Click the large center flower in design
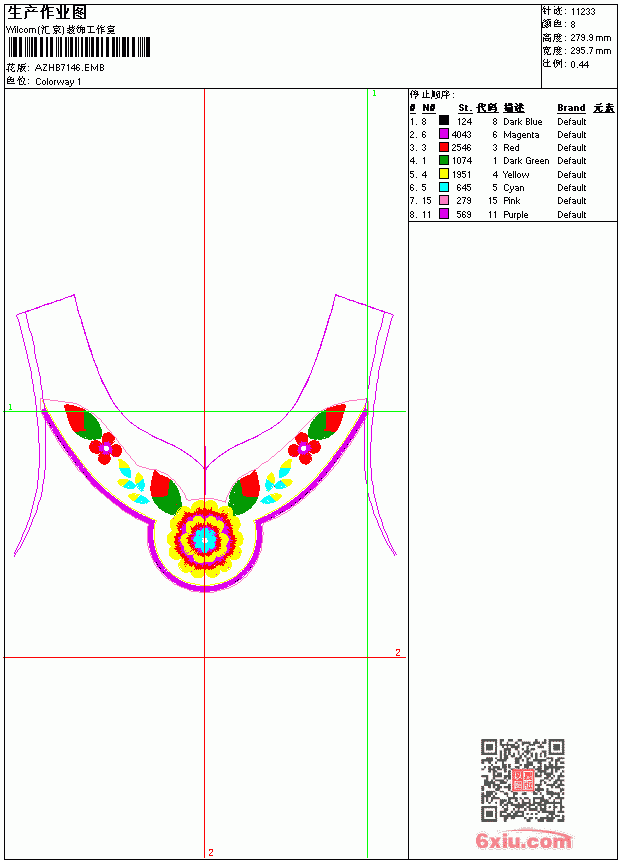This screenshot has height=860, width=620. [x=205, y=539]
